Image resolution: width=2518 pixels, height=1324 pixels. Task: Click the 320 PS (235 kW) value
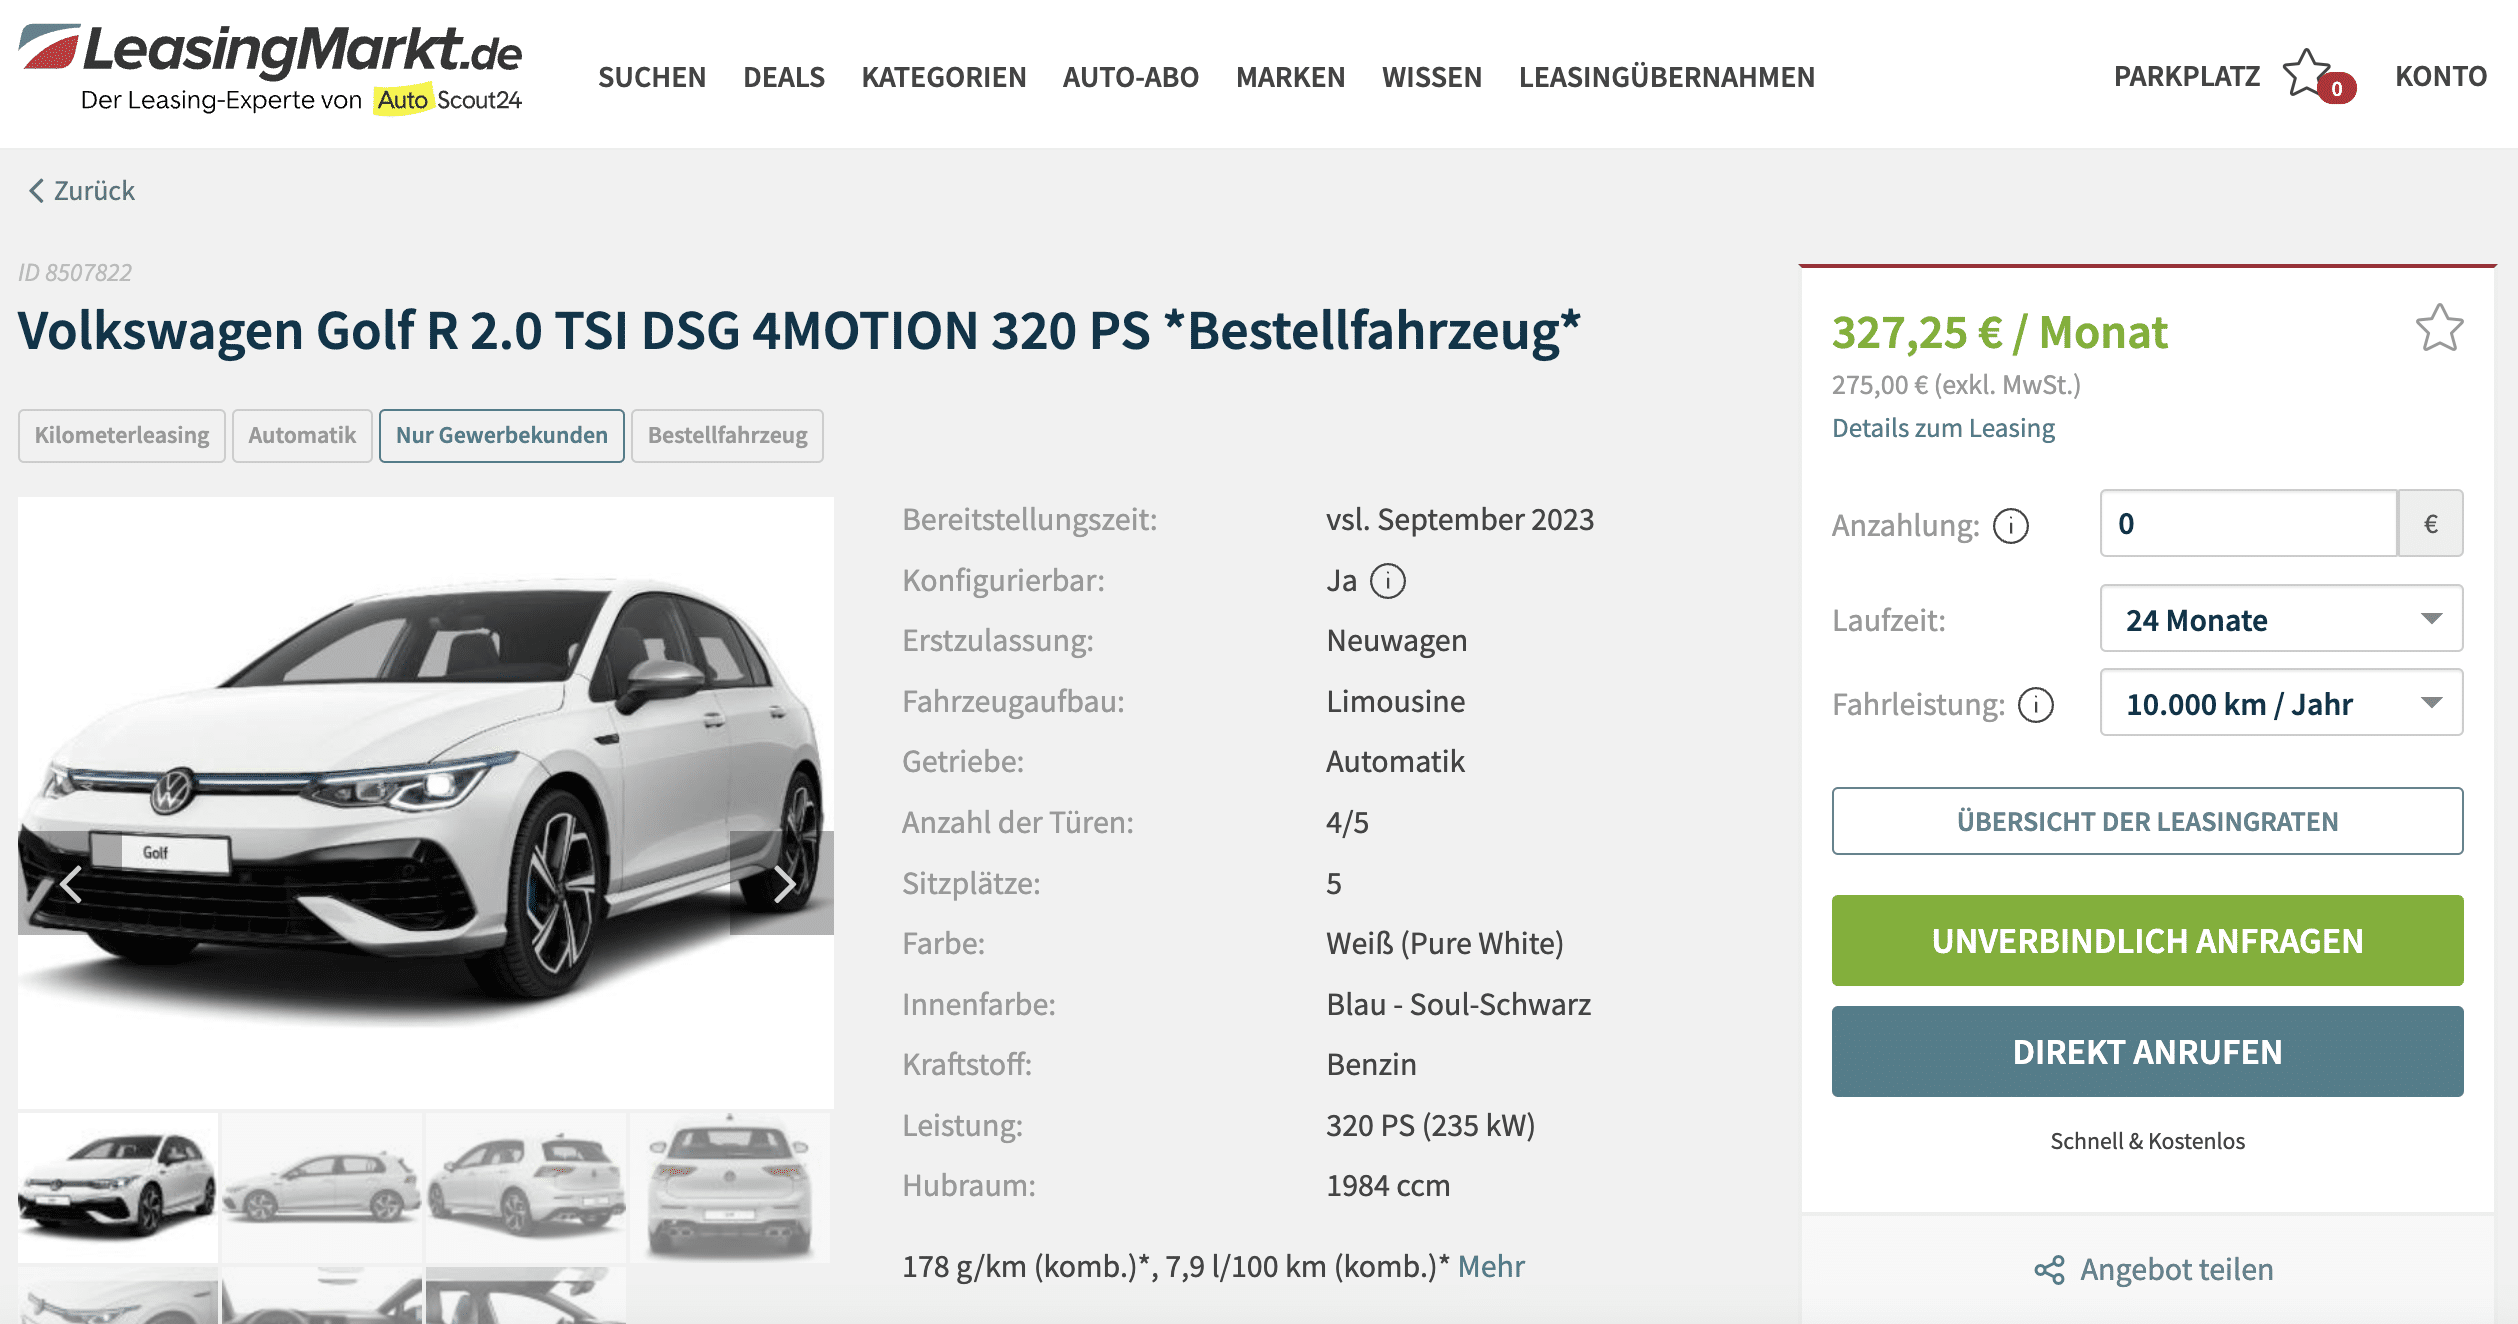1430,1125
